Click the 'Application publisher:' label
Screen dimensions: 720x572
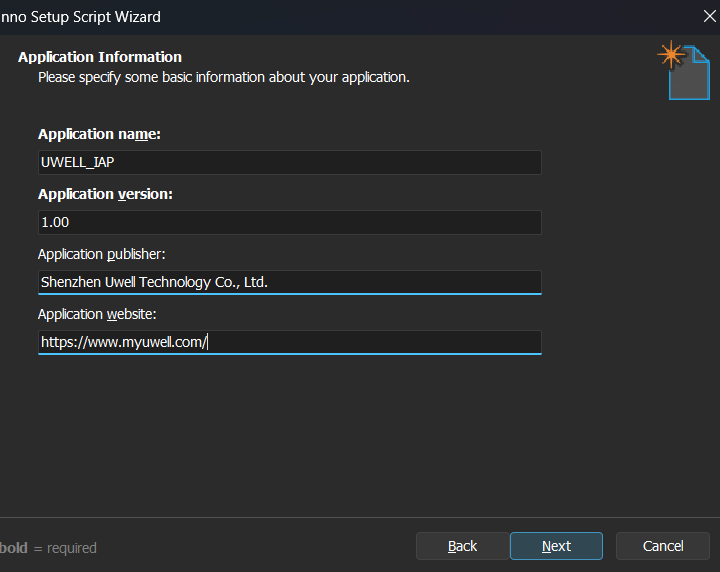[101, 254]
